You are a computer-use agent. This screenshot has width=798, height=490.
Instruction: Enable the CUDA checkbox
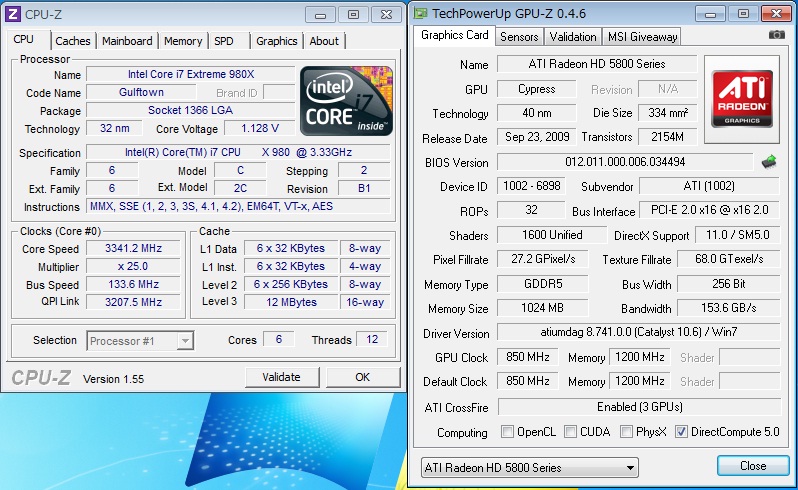pos(571,431)
